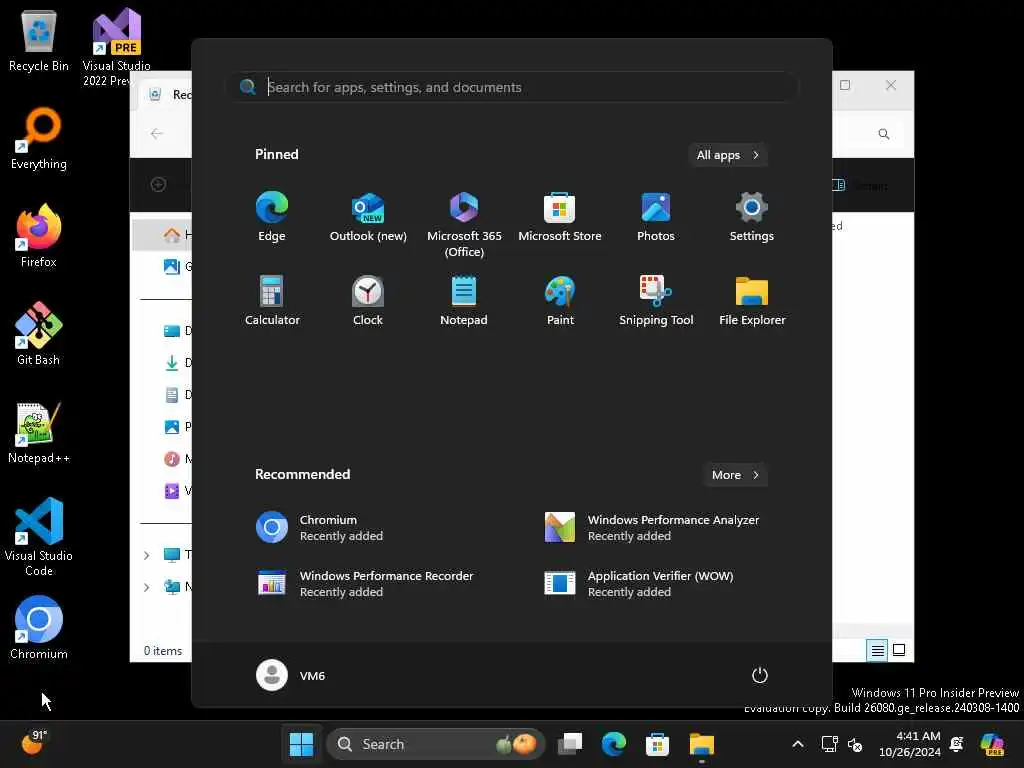The width and height of the screenshot is (1024, 768).
Task: Click the muted volume tray icon
Action: [855, 744]
